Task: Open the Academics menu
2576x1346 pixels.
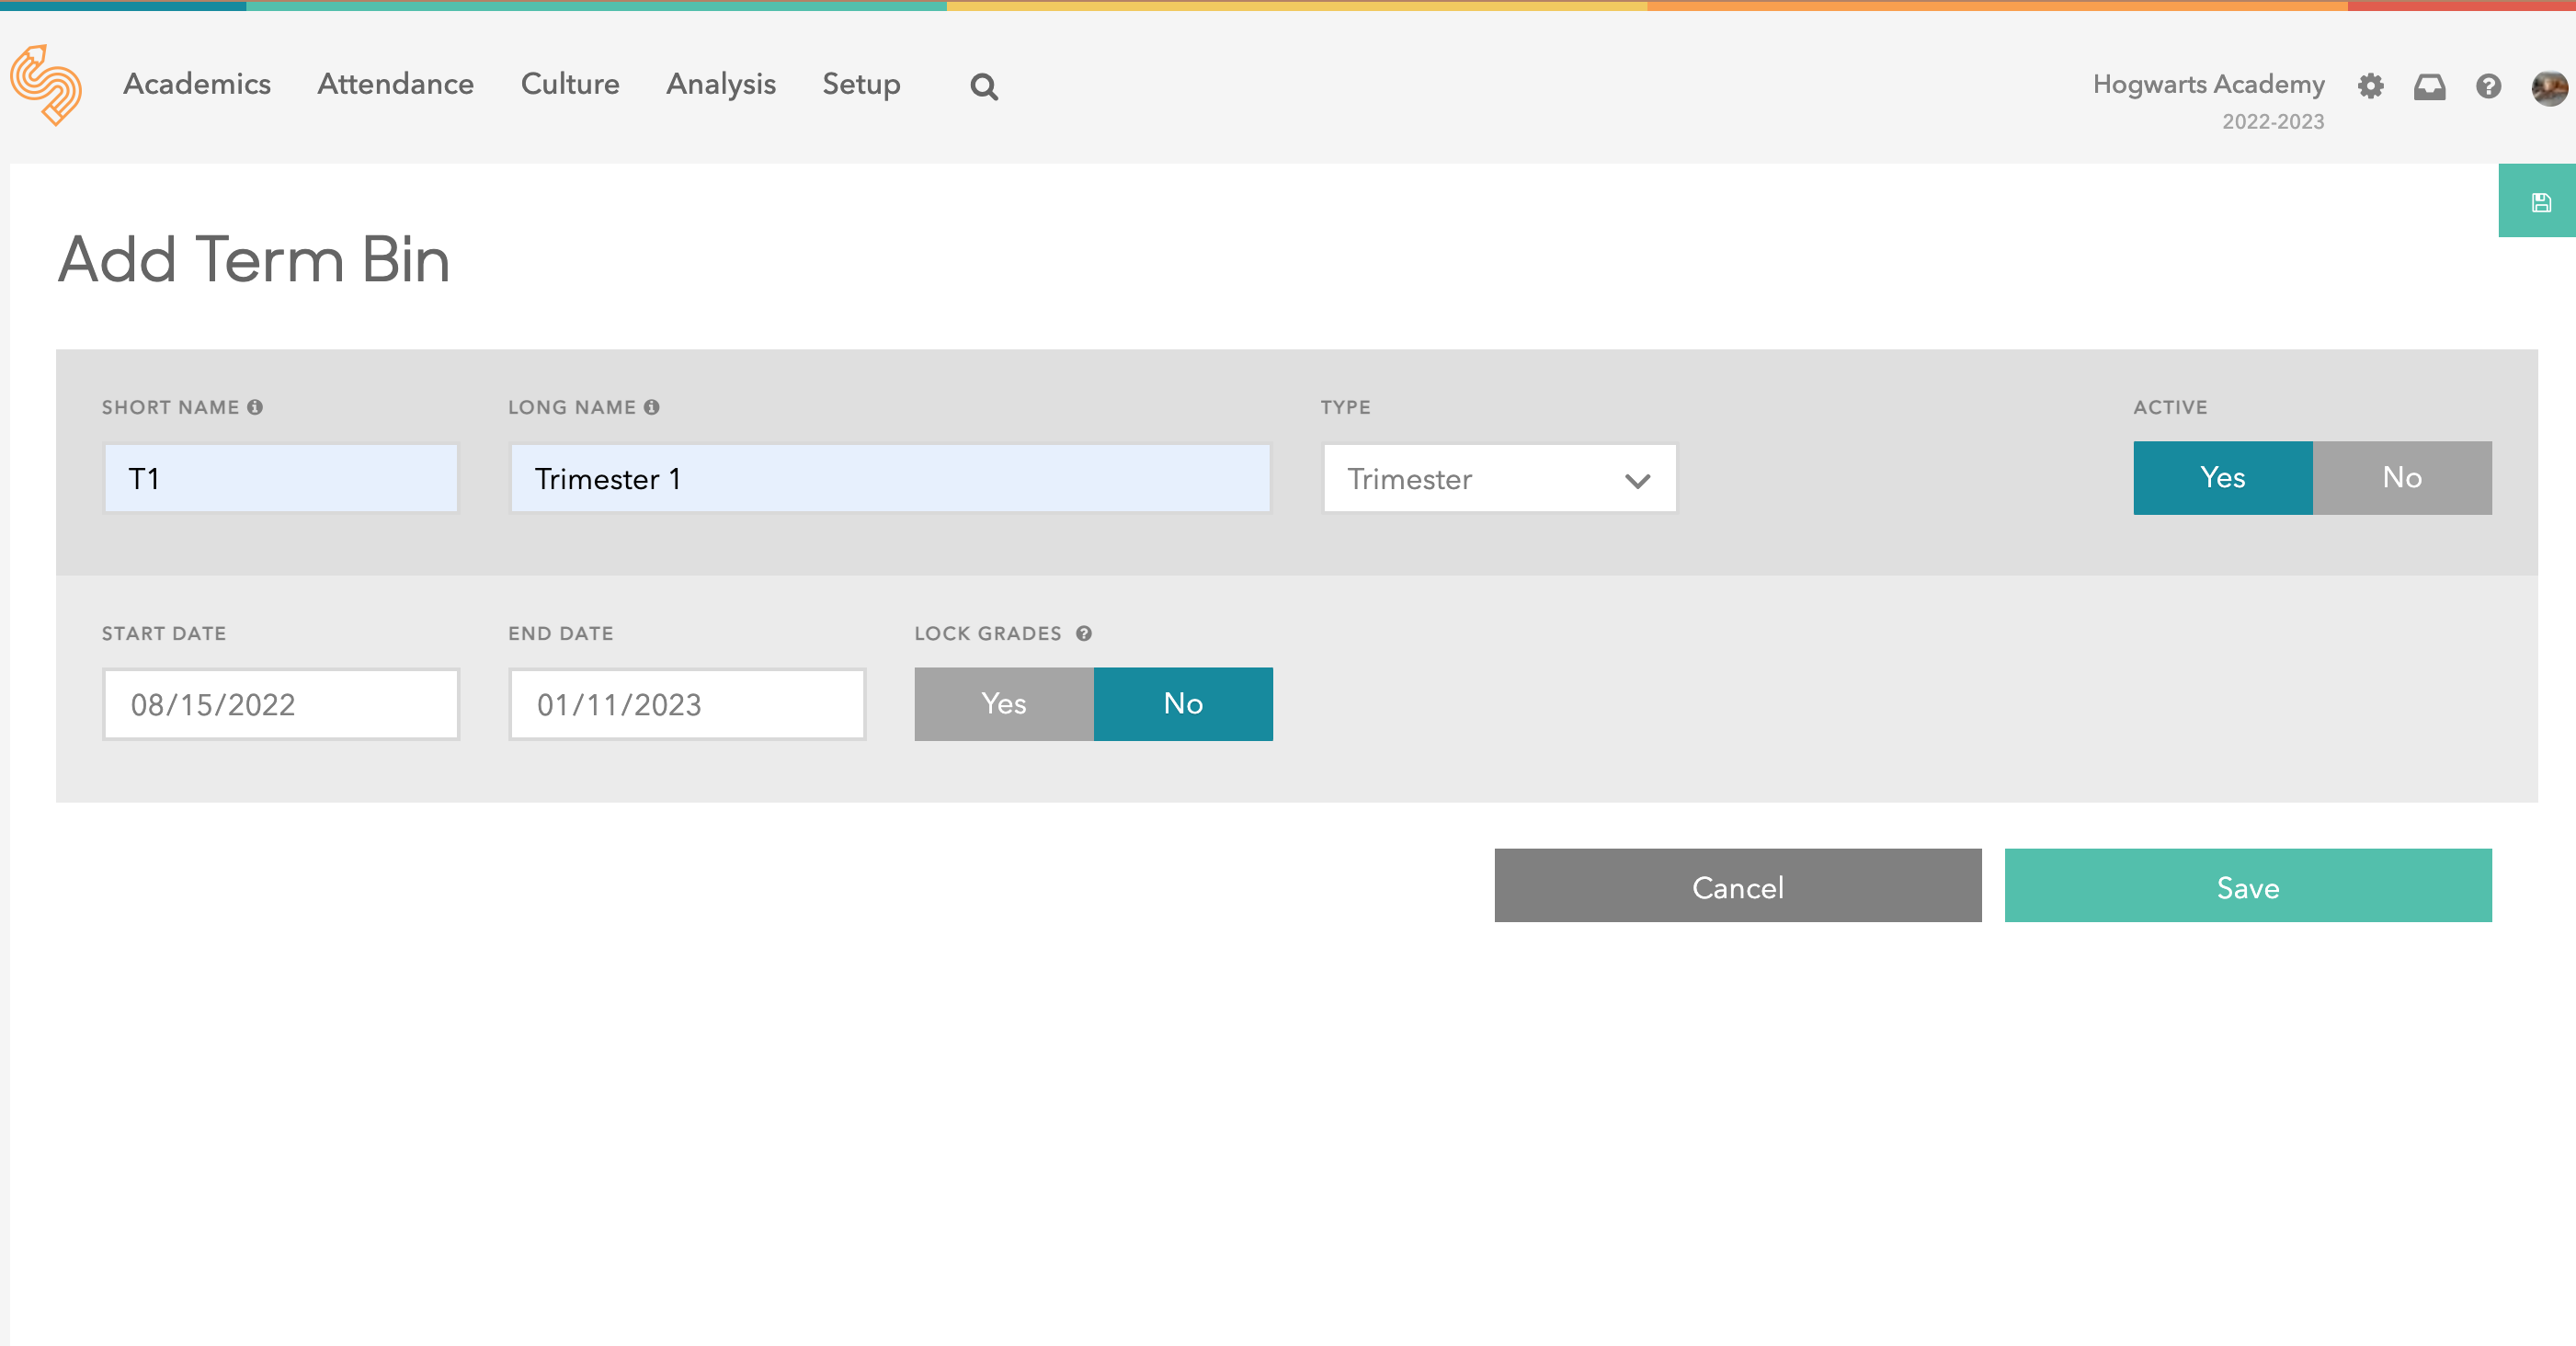Action: 197,84
